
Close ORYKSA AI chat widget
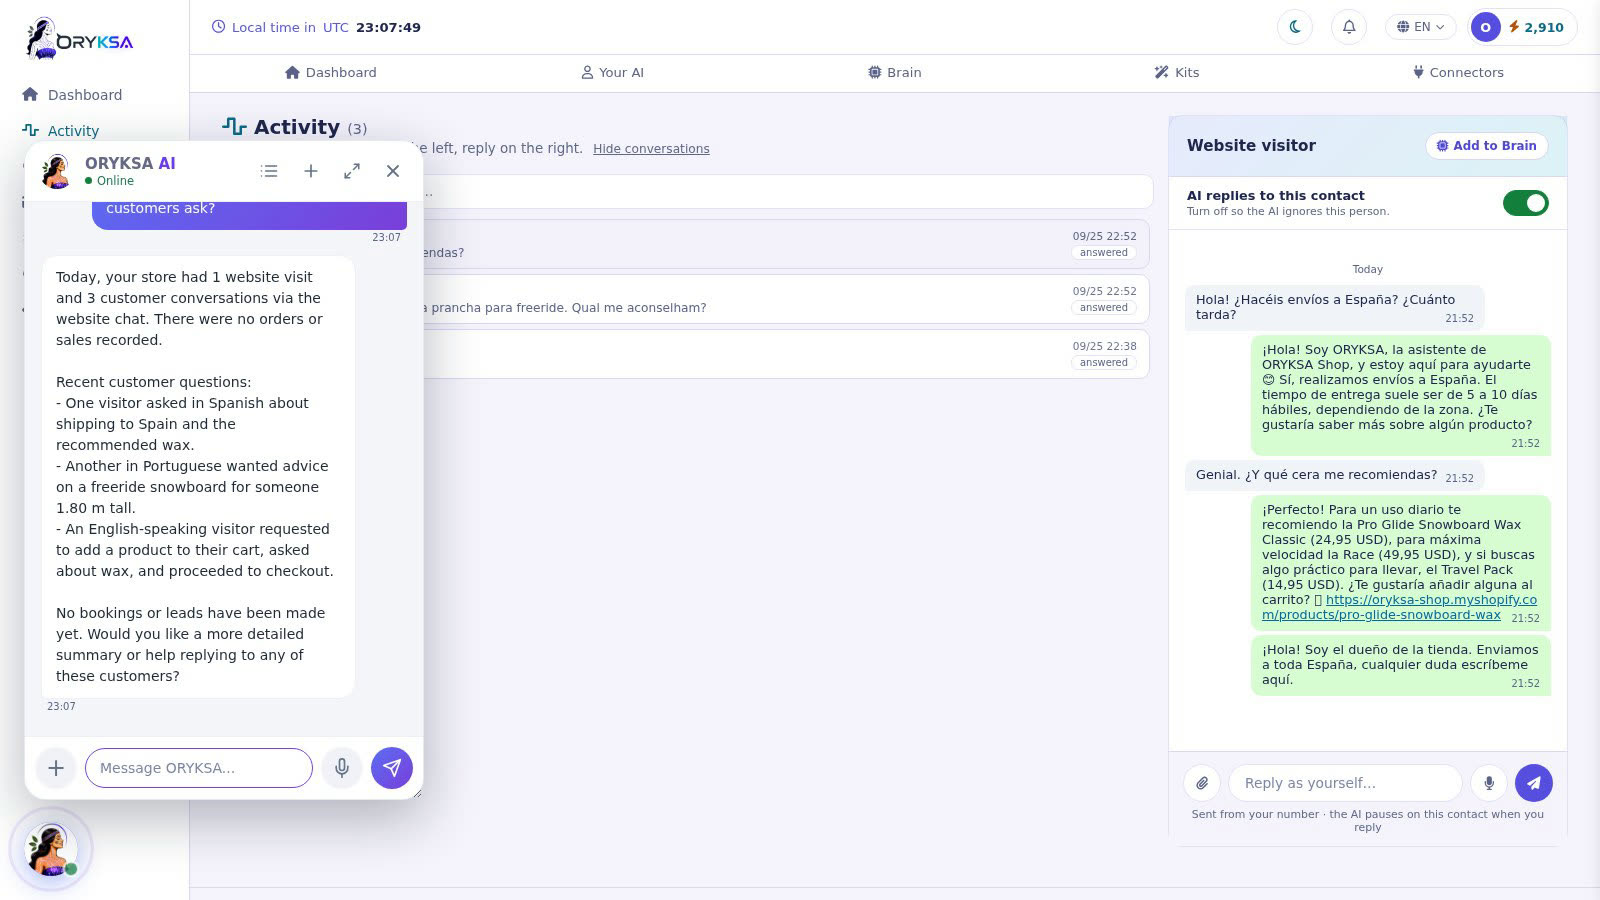click(393, 171)
